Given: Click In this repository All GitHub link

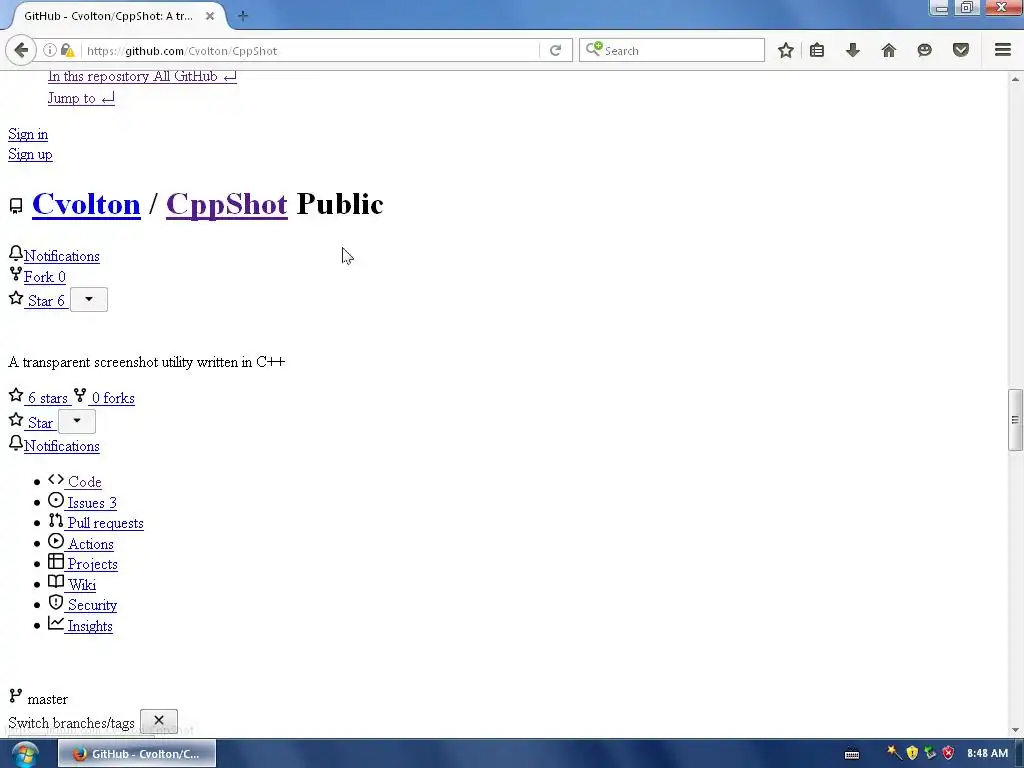Looking at the screenshot, I should pyautogui.click(x=142, y=76).
